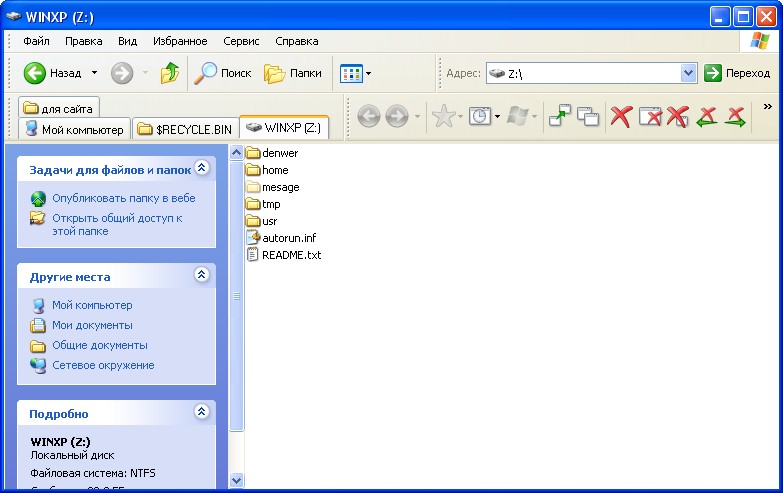This screenshot has height=493, width=783.
Task: Open Общие документы link
Action: coord(100,345)
